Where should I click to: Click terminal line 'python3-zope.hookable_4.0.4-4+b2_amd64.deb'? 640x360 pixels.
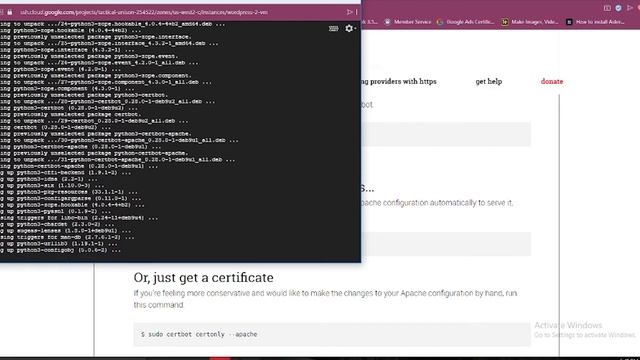click(x=113, y=24)
